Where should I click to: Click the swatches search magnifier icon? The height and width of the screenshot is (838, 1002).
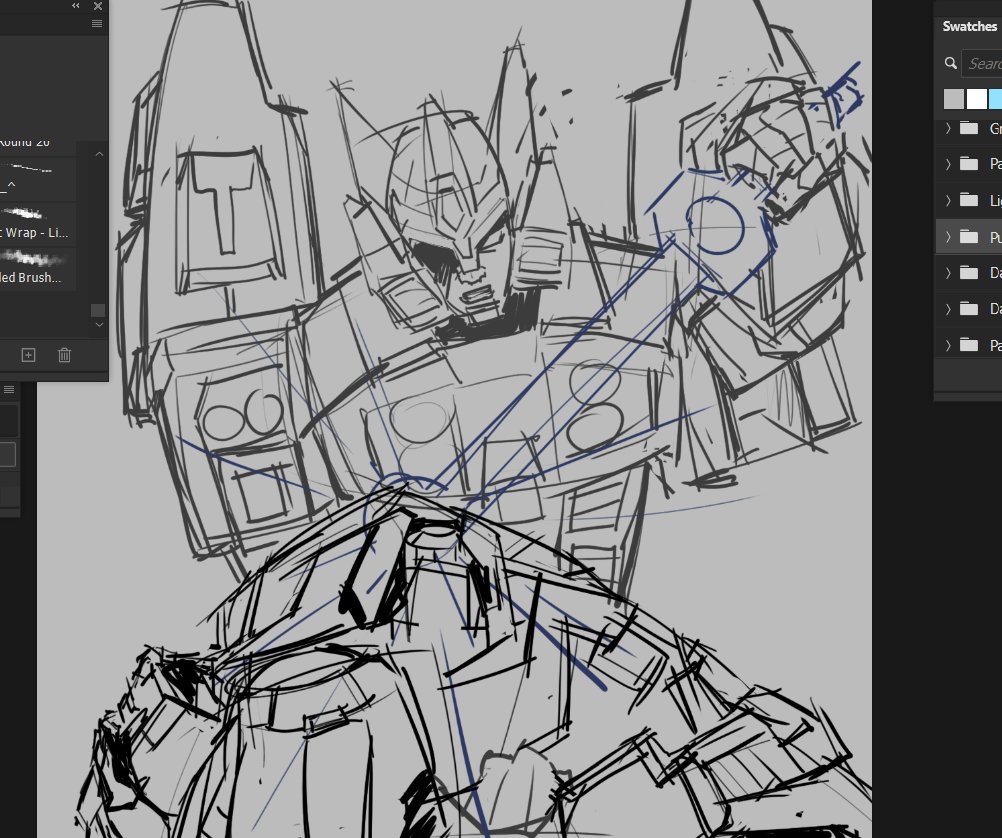951,63
